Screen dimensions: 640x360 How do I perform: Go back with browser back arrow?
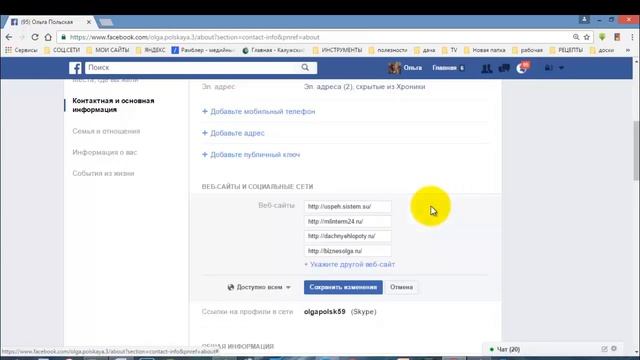[x=9, y=37]
